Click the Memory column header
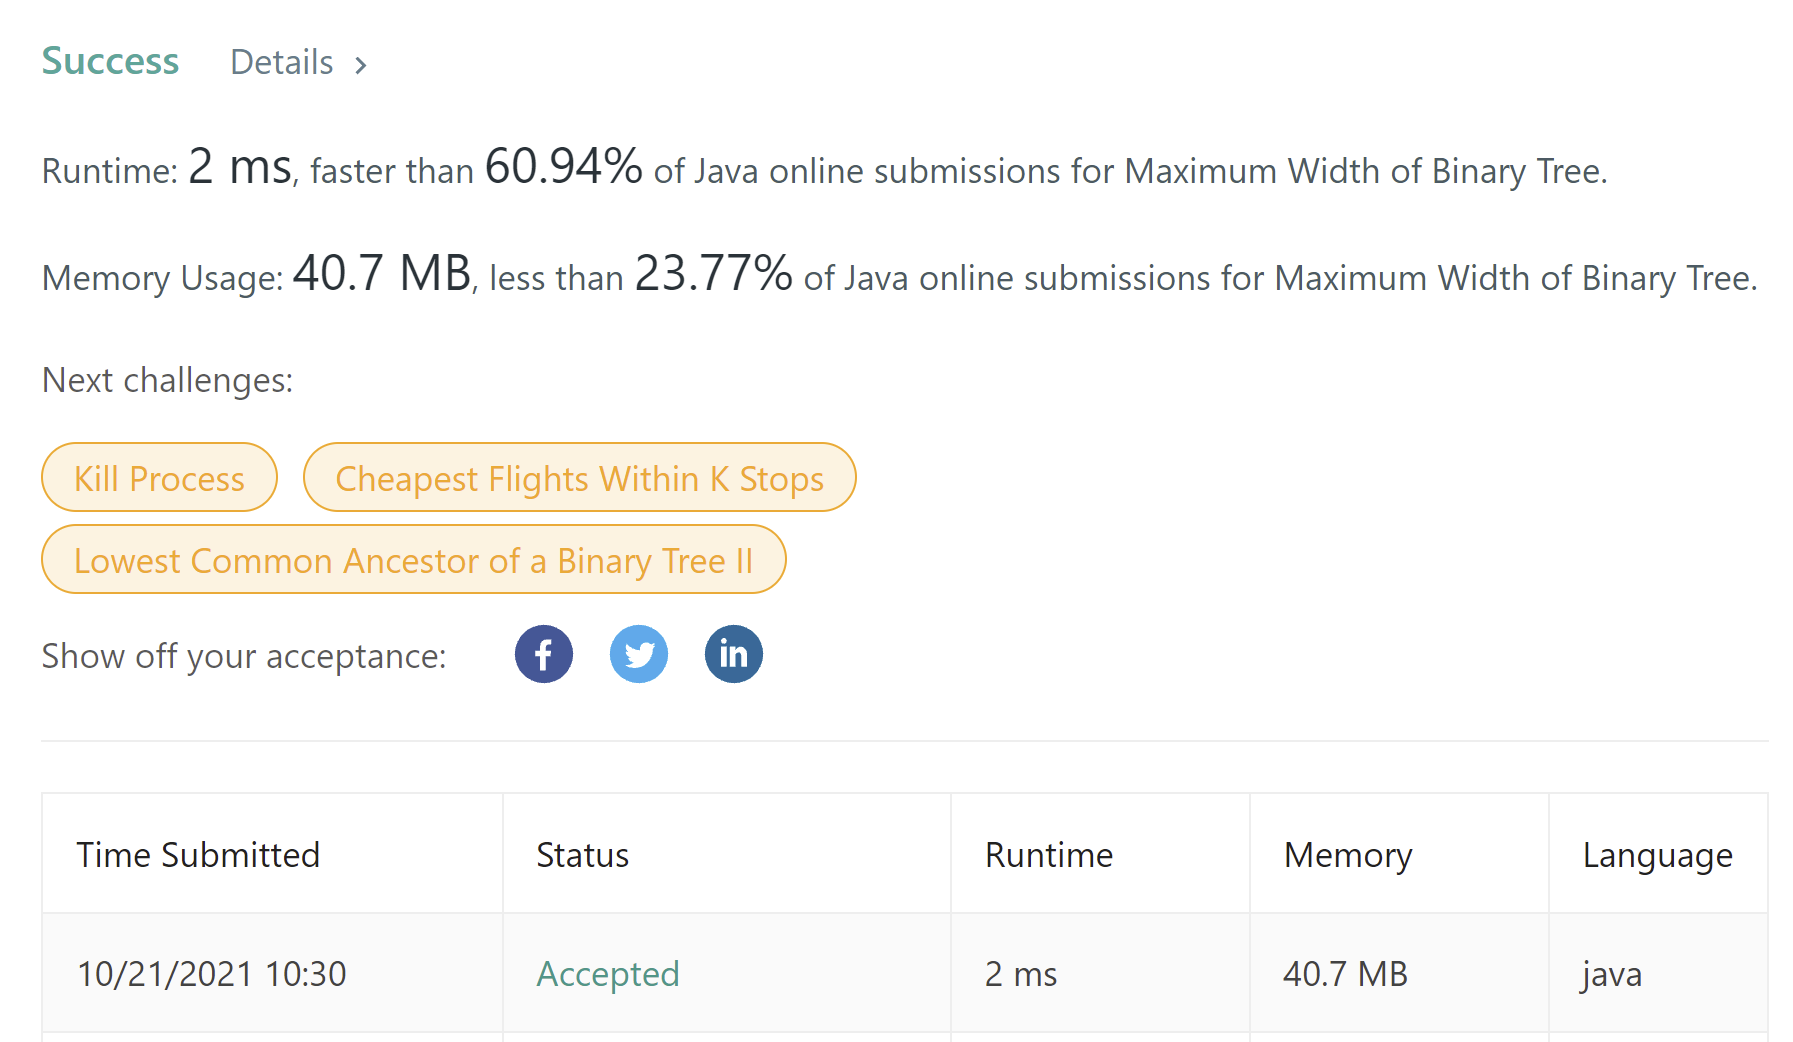This screenshot has width=1793, height=1042. tap(1347, 855)
